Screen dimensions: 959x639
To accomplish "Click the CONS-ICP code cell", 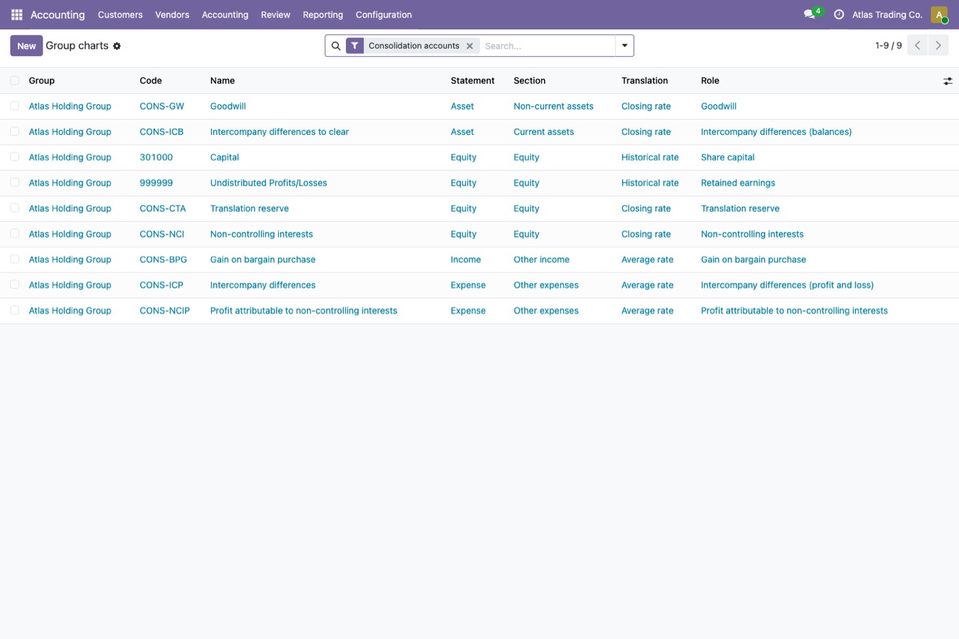I will [161, 285].
